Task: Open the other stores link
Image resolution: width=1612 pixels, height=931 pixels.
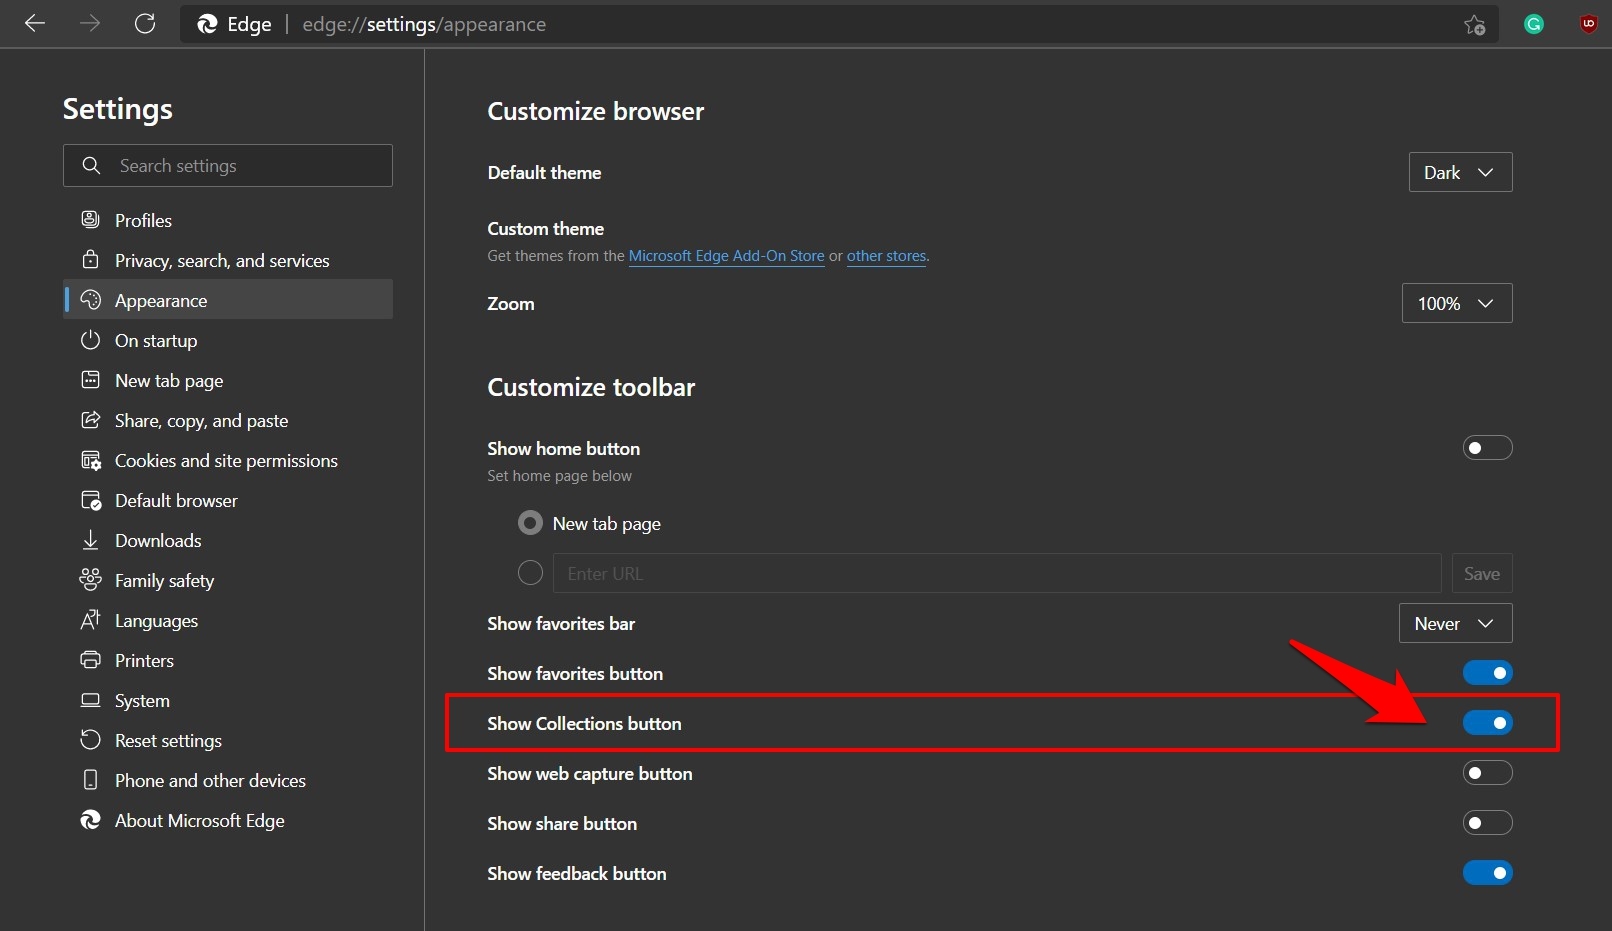Action: click(x=886, y=256)
